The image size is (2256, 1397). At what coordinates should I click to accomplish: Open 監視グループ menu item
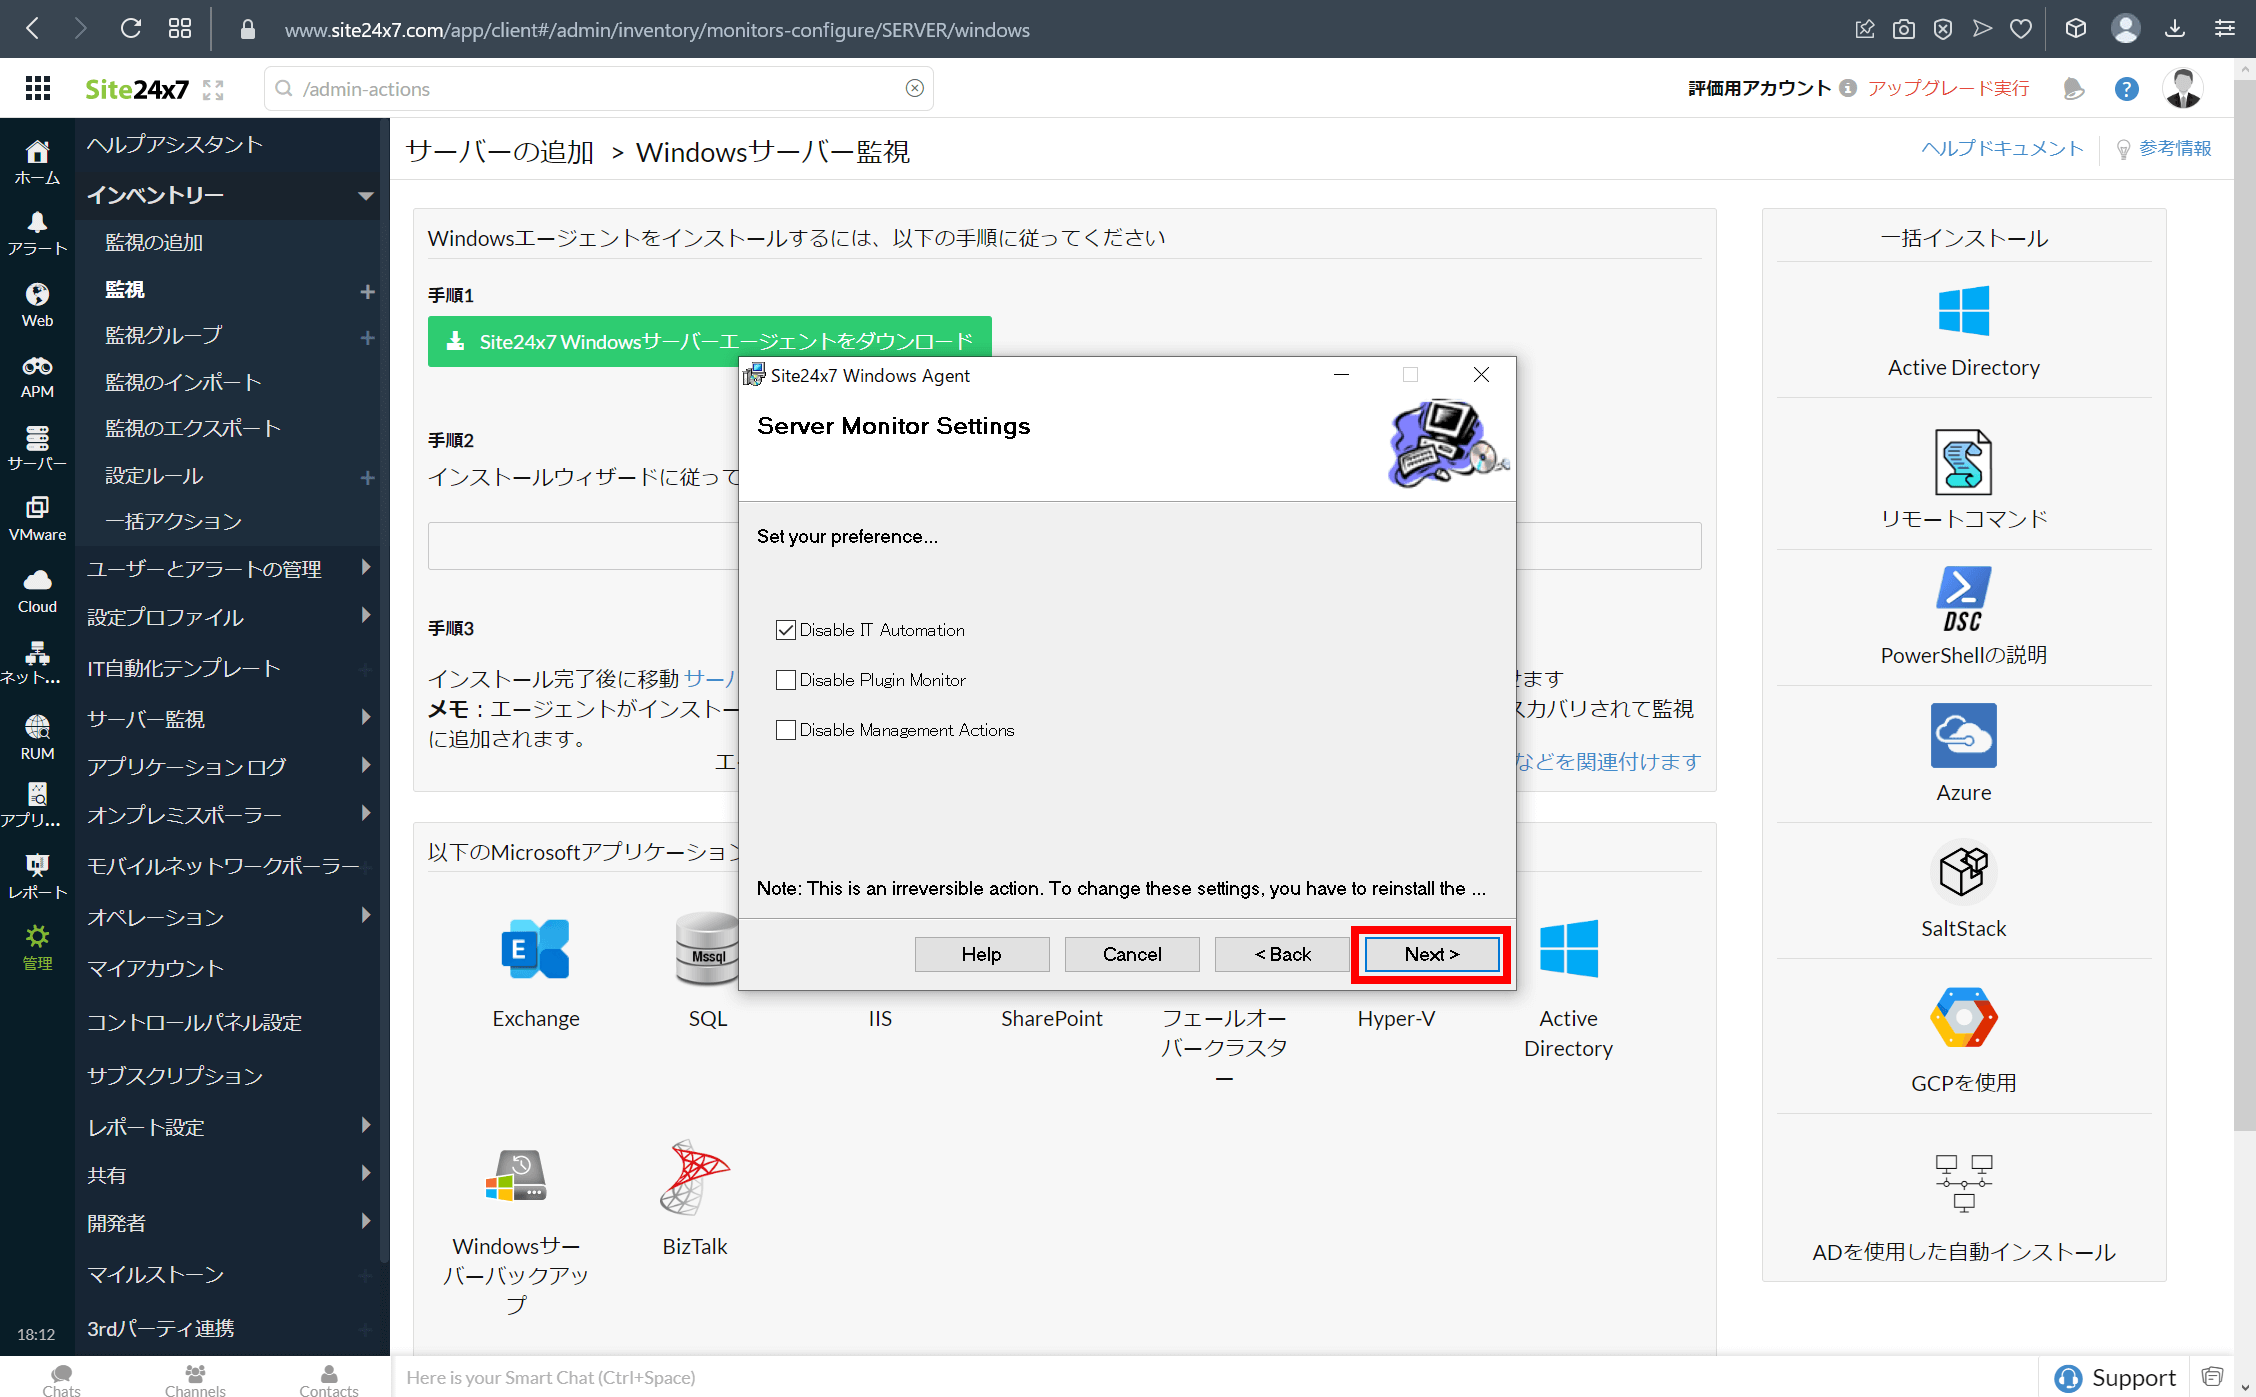(164, 335)
